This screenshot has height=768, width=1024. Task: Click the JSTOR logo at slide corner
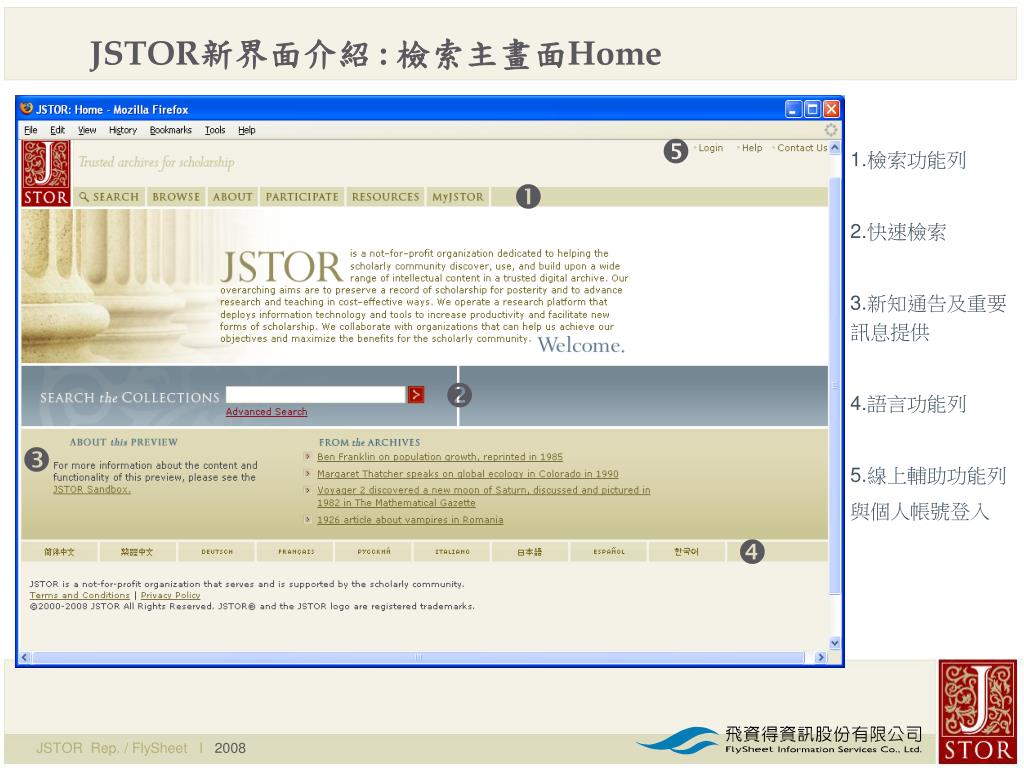click(978, 712)
